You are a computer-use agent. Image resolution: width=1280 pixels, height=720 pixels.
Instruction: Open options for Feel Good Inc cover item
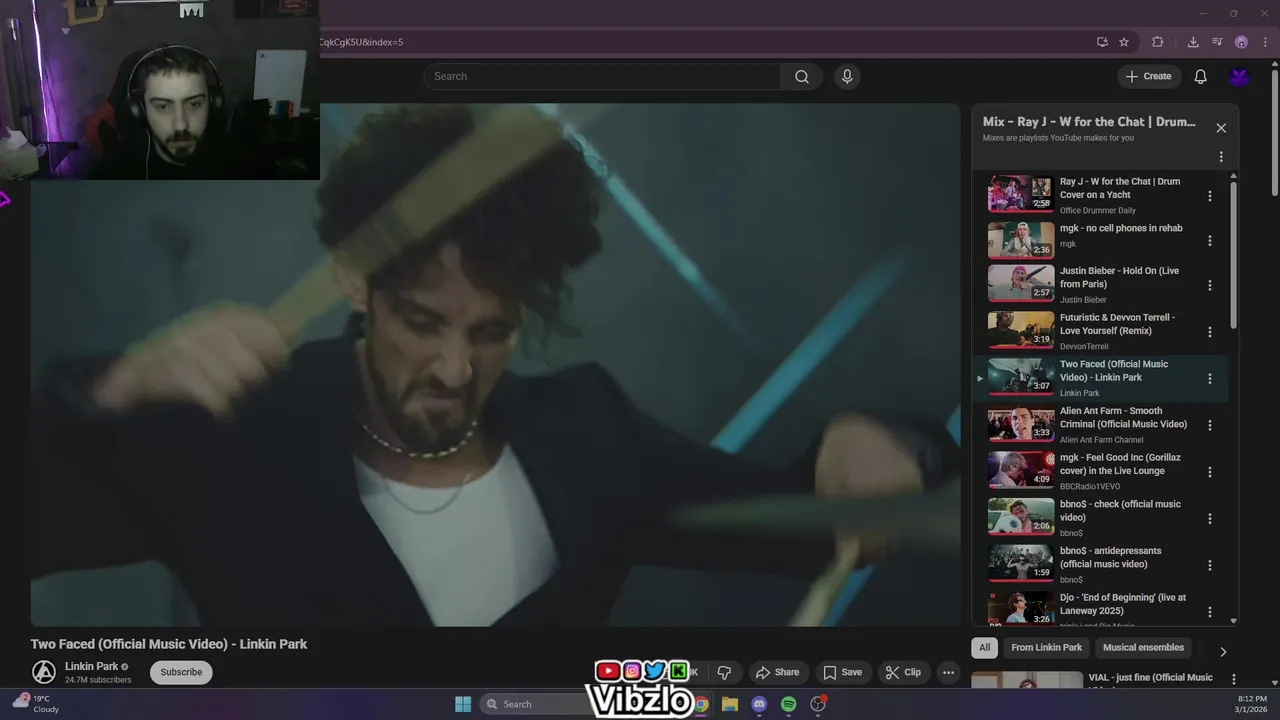(x=1210, y=472)
